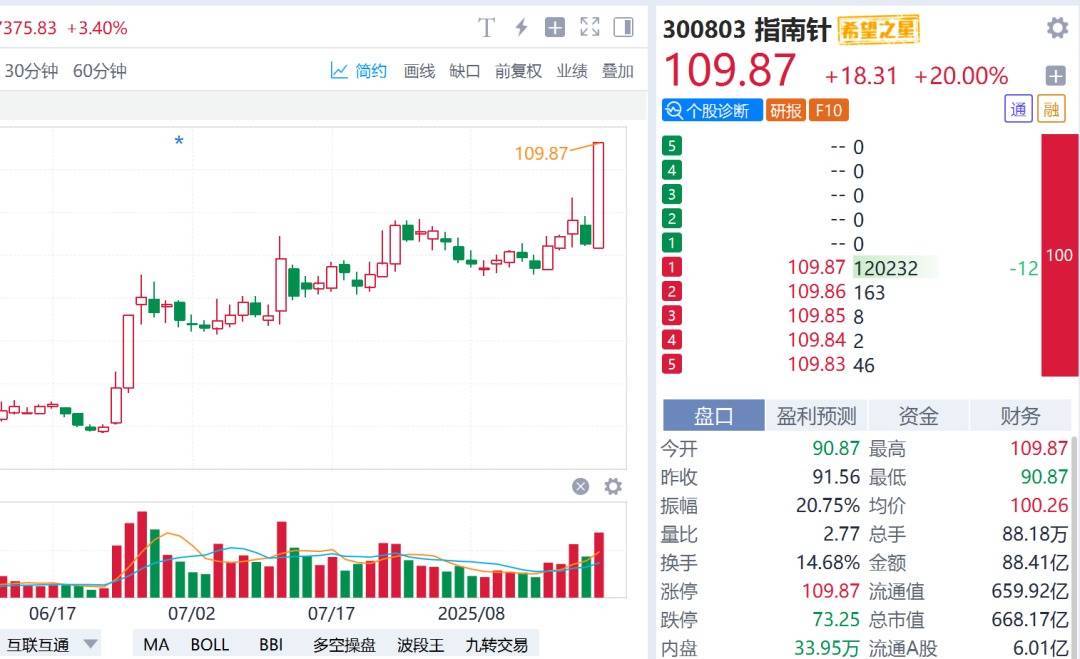Toggle 简约 simple chart mode
This screenshot has width=1080, height=659.
point(359,71)
